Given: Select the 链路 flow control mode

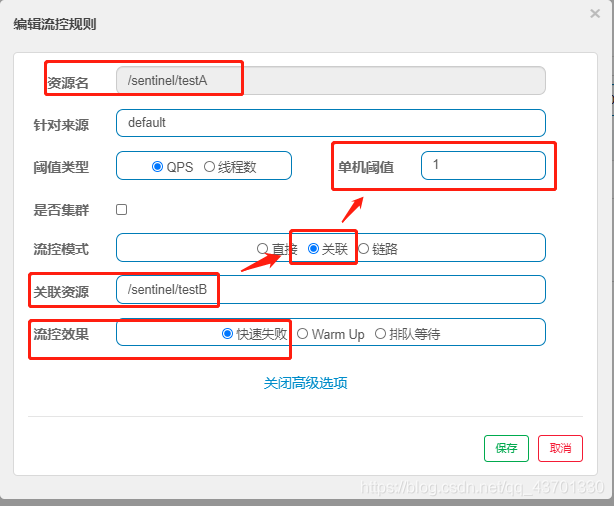Looking at the screenshot, I should (x=363, y=249).
